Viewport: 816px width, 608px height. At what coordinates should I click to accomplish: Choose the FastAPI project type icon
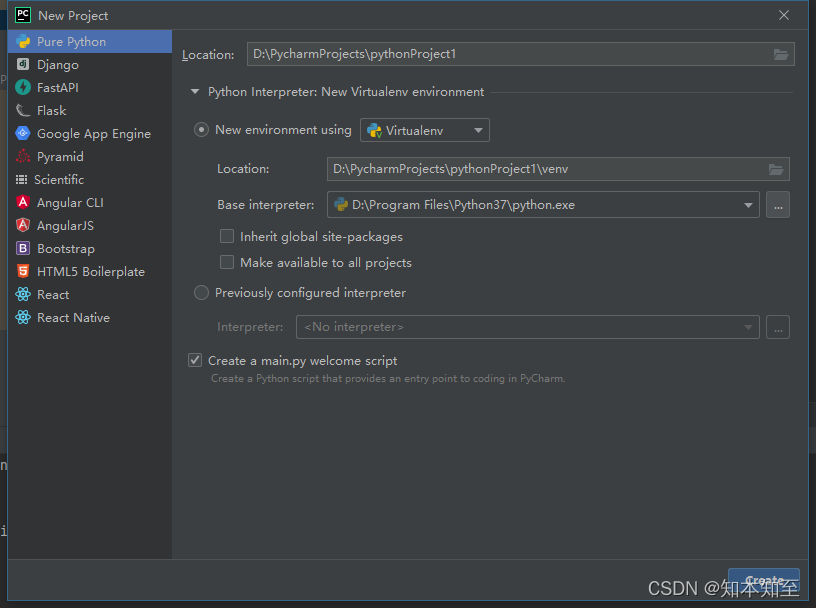(x=22, y=88)
